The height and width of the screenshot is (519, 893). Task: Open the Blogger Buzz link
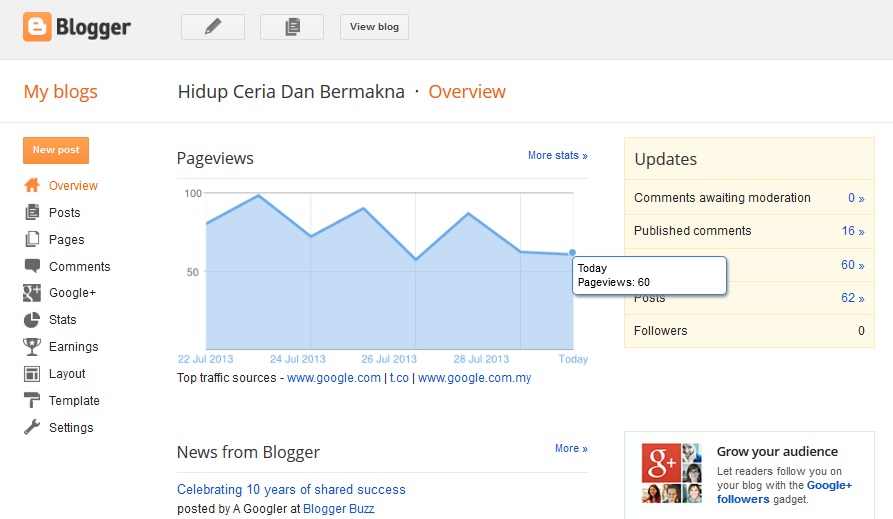pos(338,509)
